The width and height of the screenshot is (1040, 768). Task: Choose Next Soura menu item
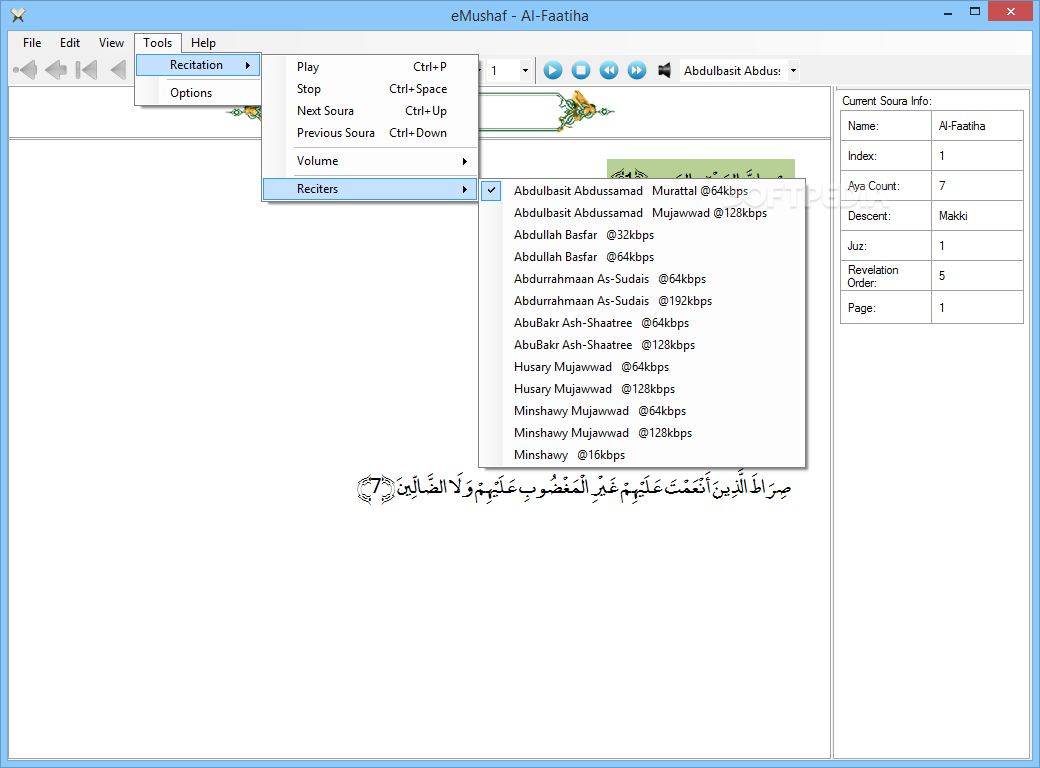tap(370, 111)
